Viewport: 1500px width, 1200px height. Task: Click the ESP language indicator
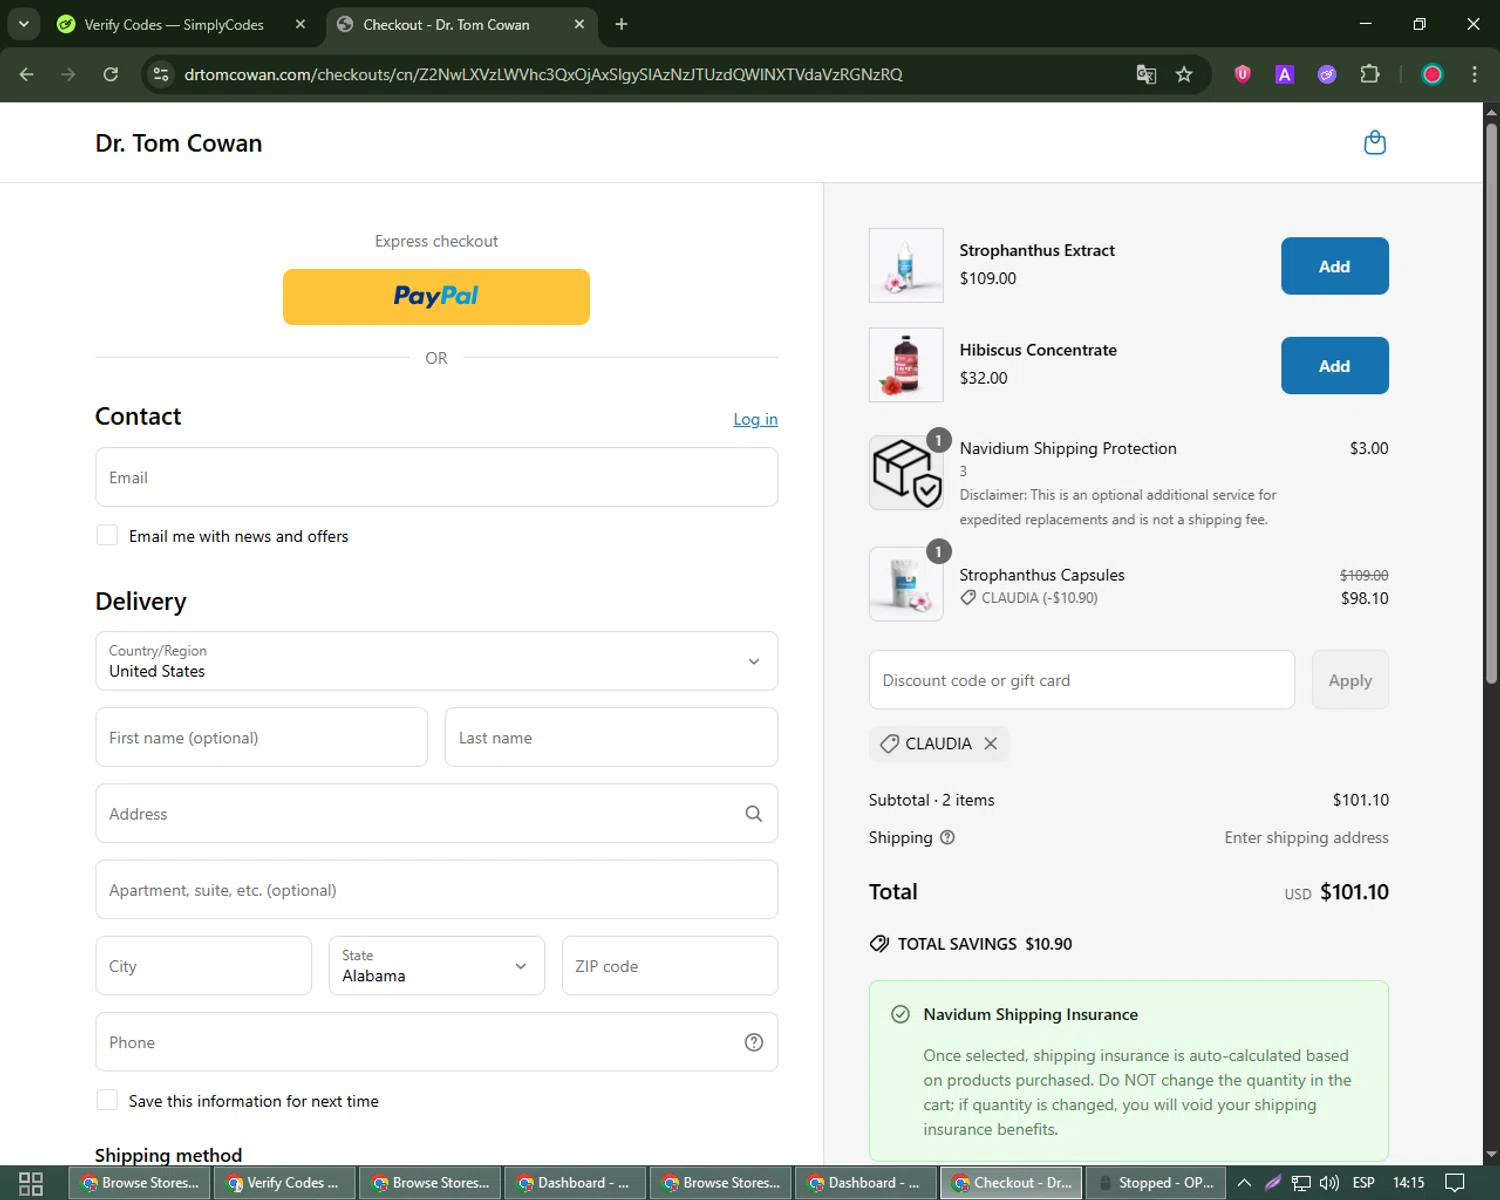(1363, 1183)
